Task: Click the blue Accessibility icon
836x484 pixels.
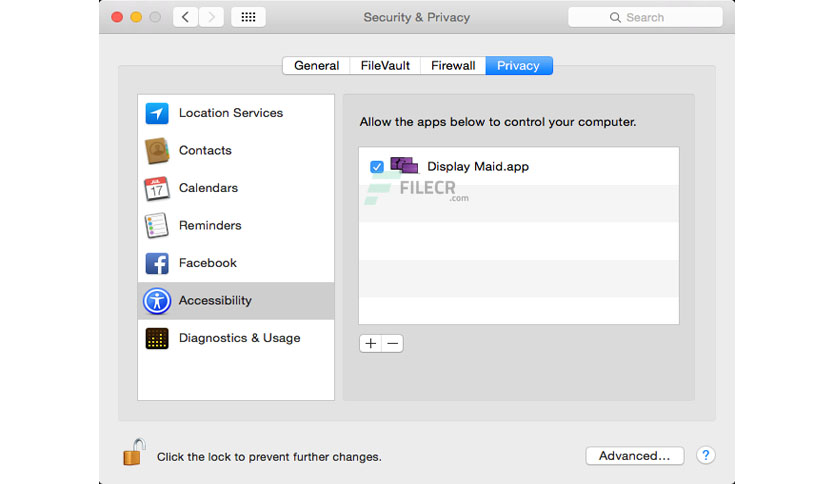Action: tap(157, 301)
